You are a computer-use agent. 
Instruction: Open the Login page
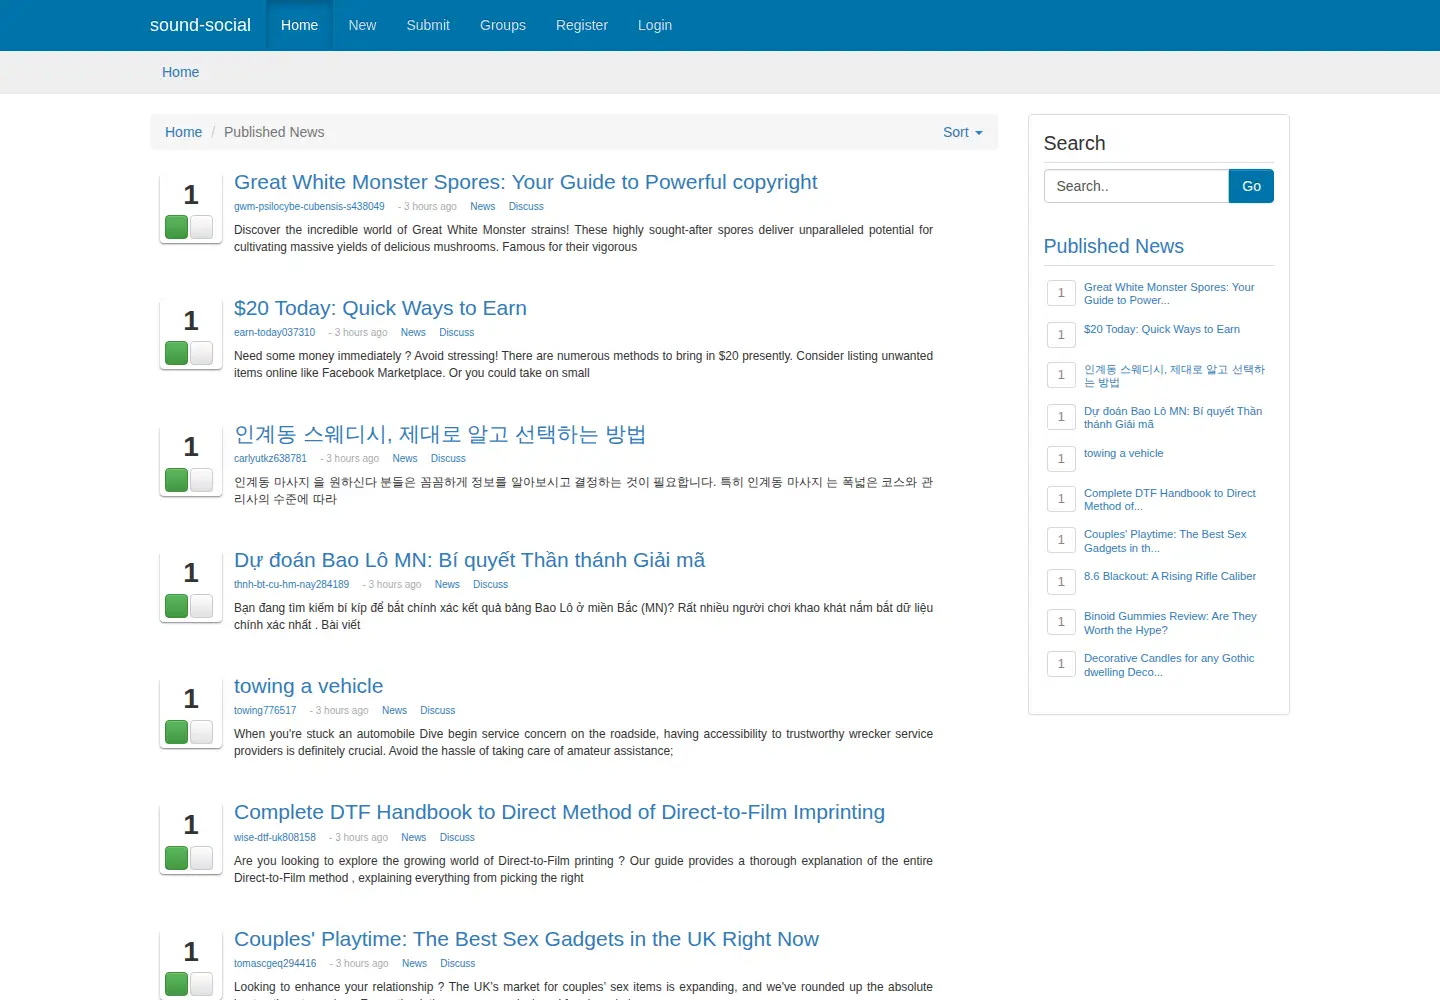pyautogui.click(x=655, y=25)
